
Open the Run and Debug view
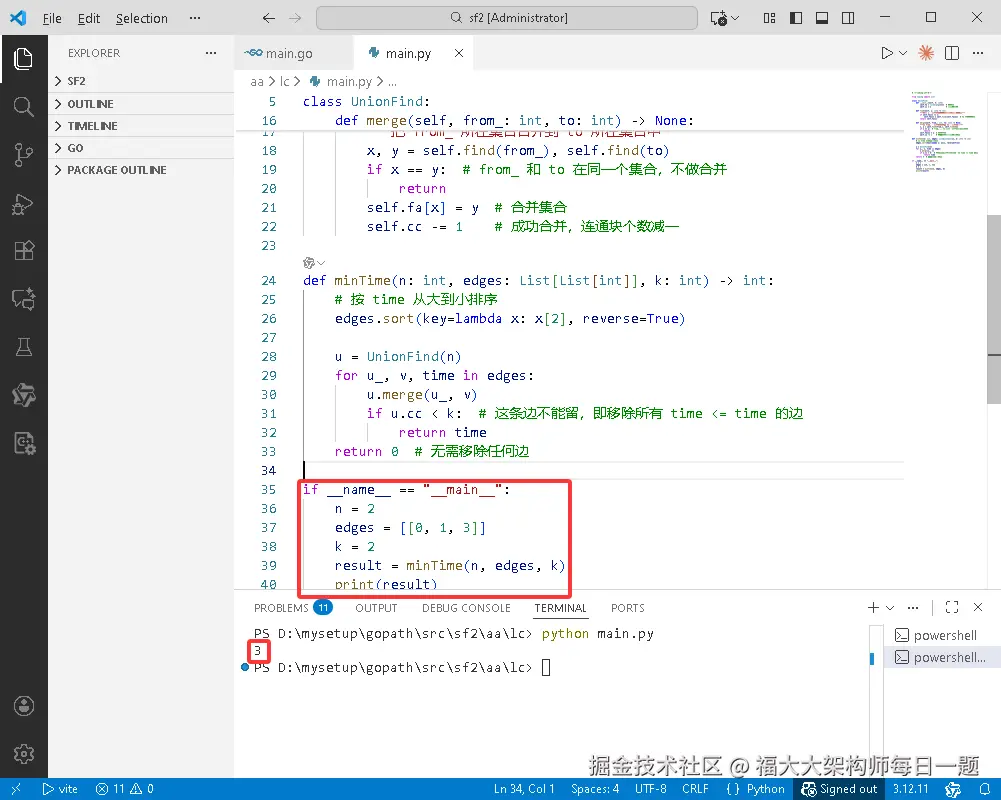(x=24, y=204)
